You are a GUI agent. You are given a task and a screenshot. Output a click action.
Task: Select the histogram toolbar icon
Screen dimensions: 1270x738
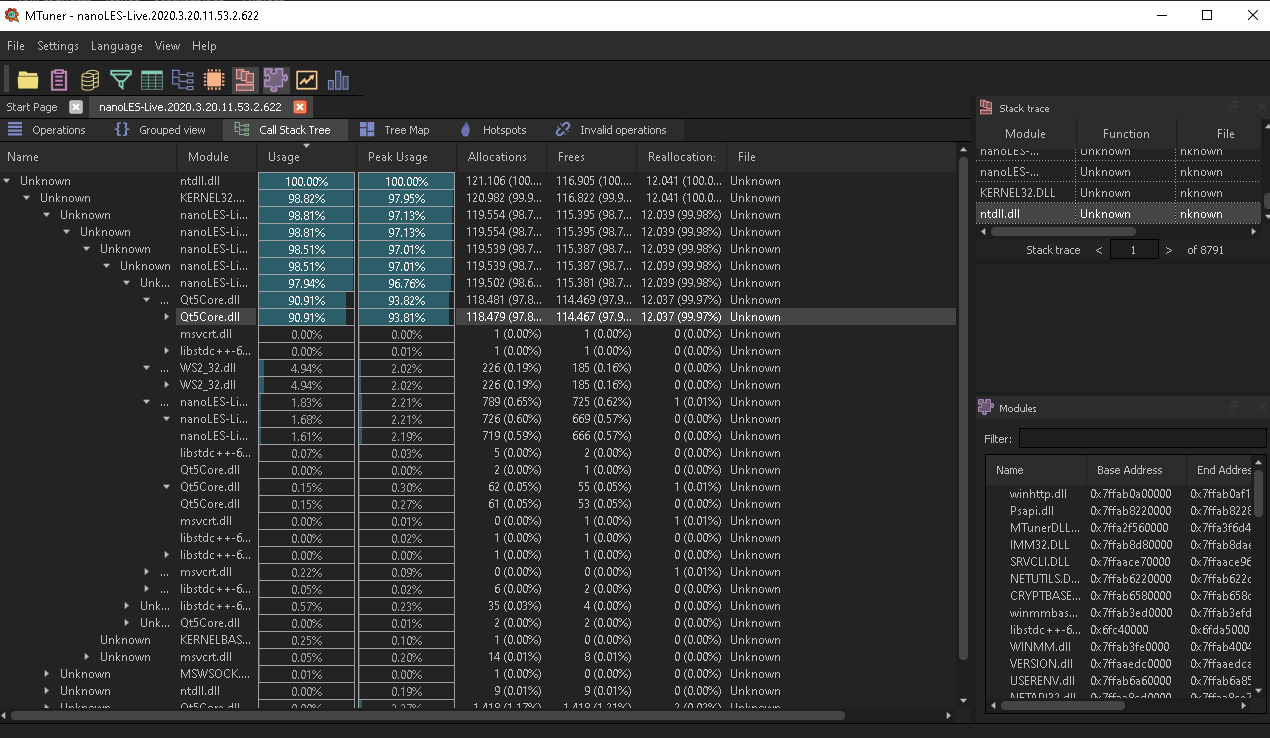(x=338, y=79)
